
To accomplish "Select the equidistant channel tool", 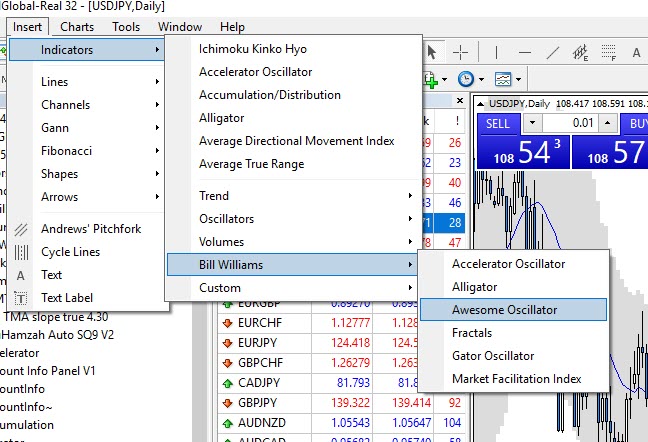I will coord(581,52).
